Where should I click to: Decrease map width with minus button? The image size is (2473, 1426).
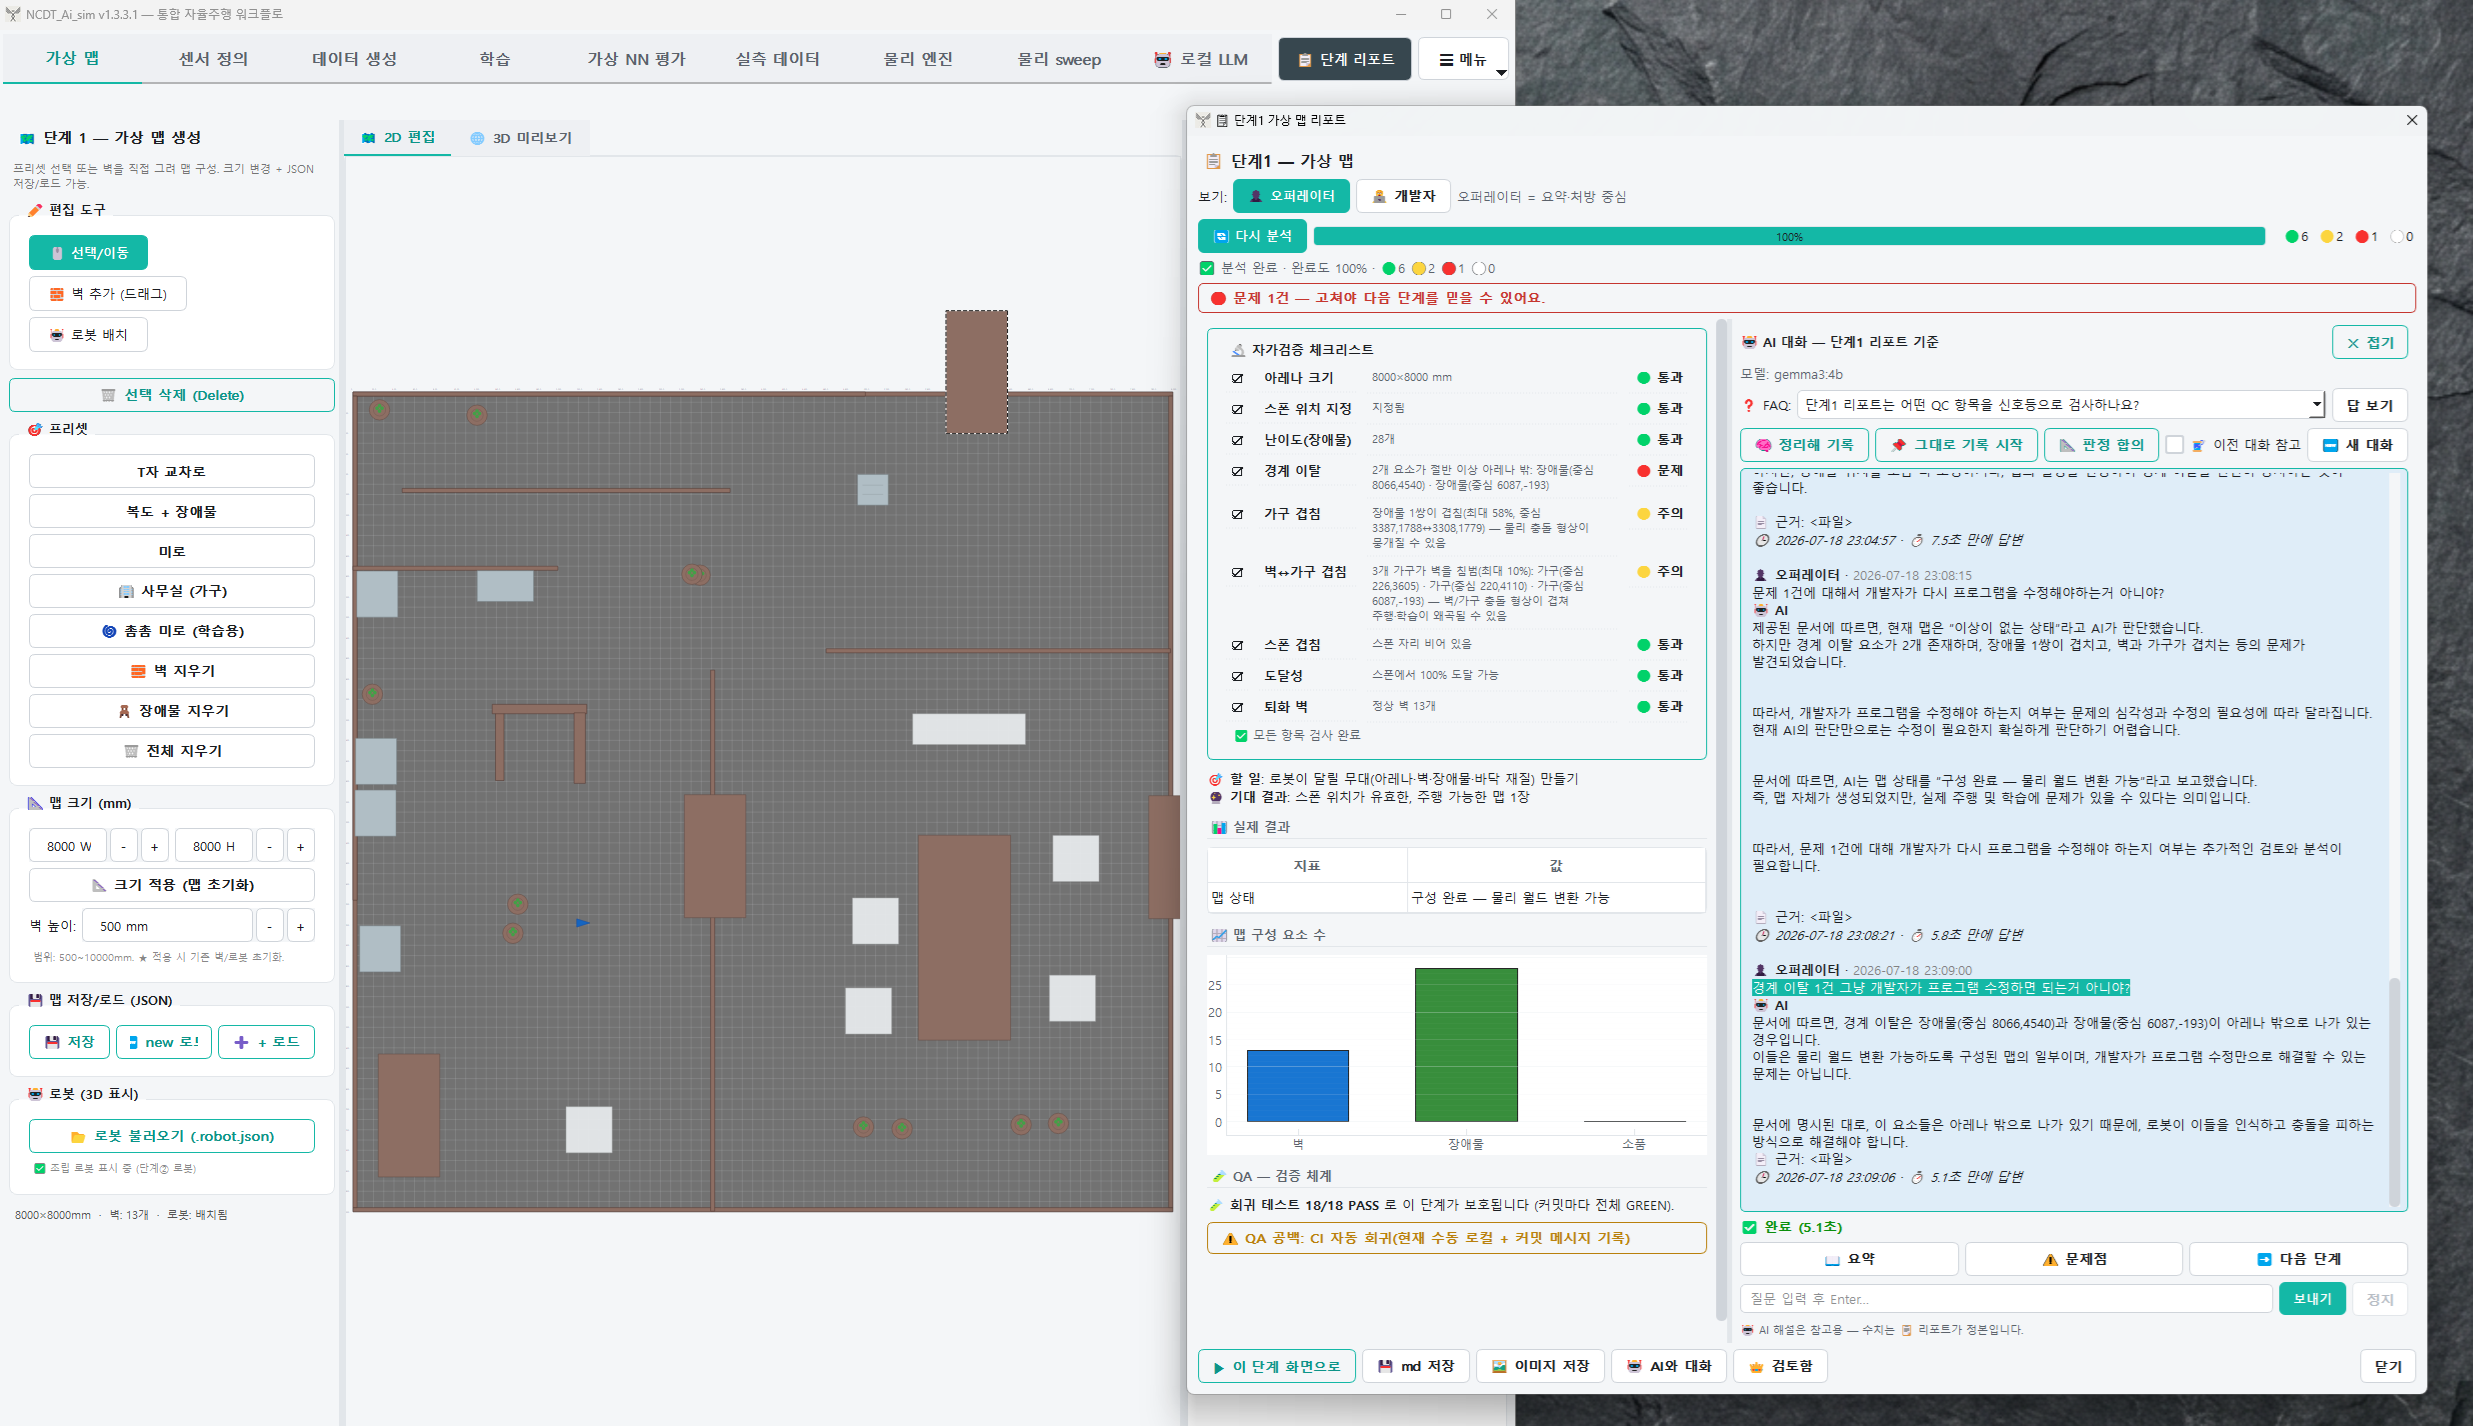tap(124, 846)
